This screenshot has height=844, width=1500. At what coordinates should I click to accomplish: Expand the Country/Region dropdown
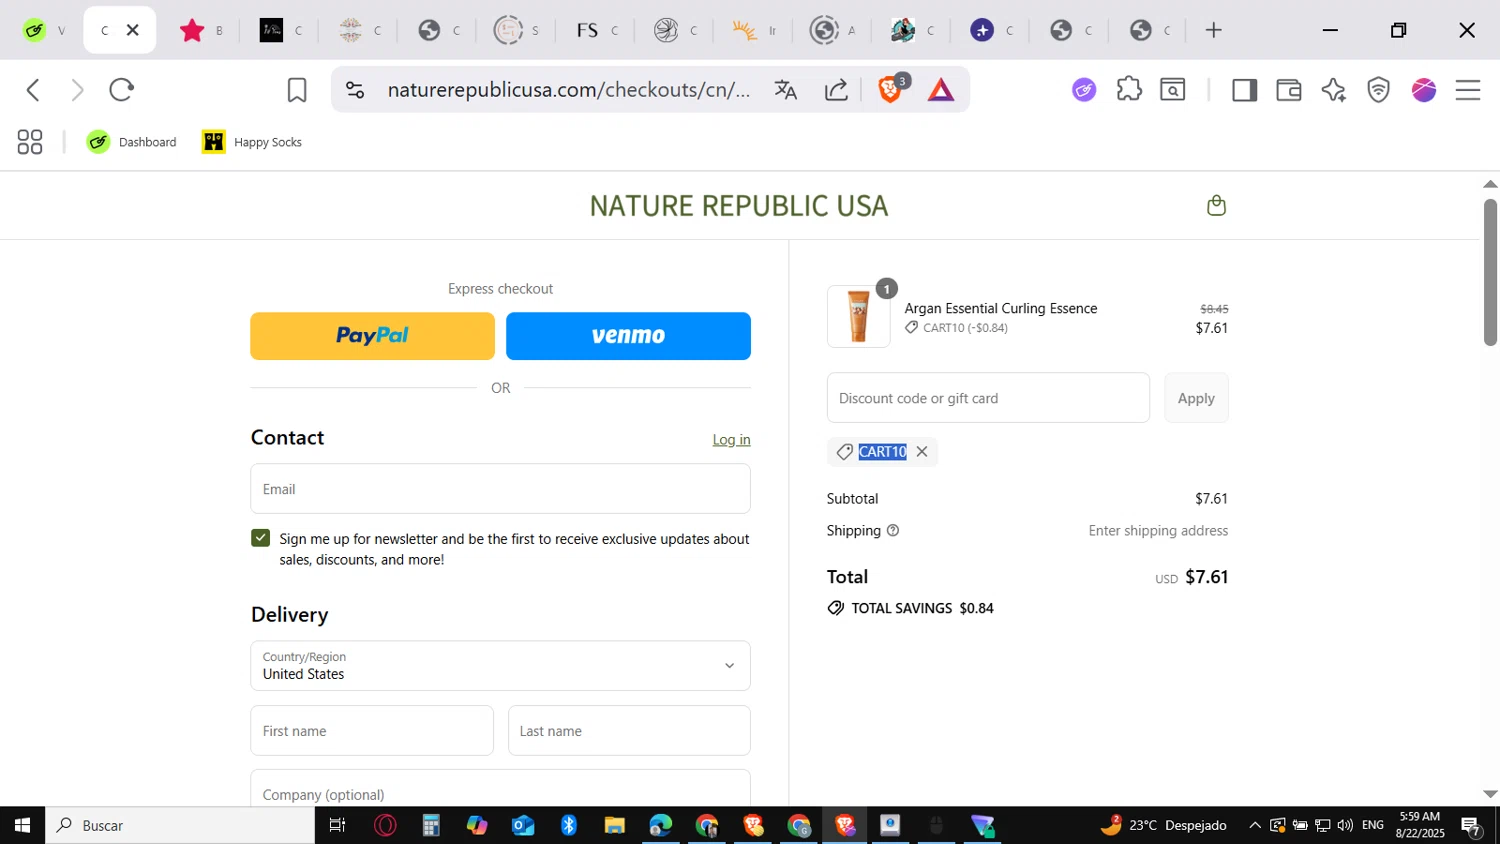coord(500,666)
